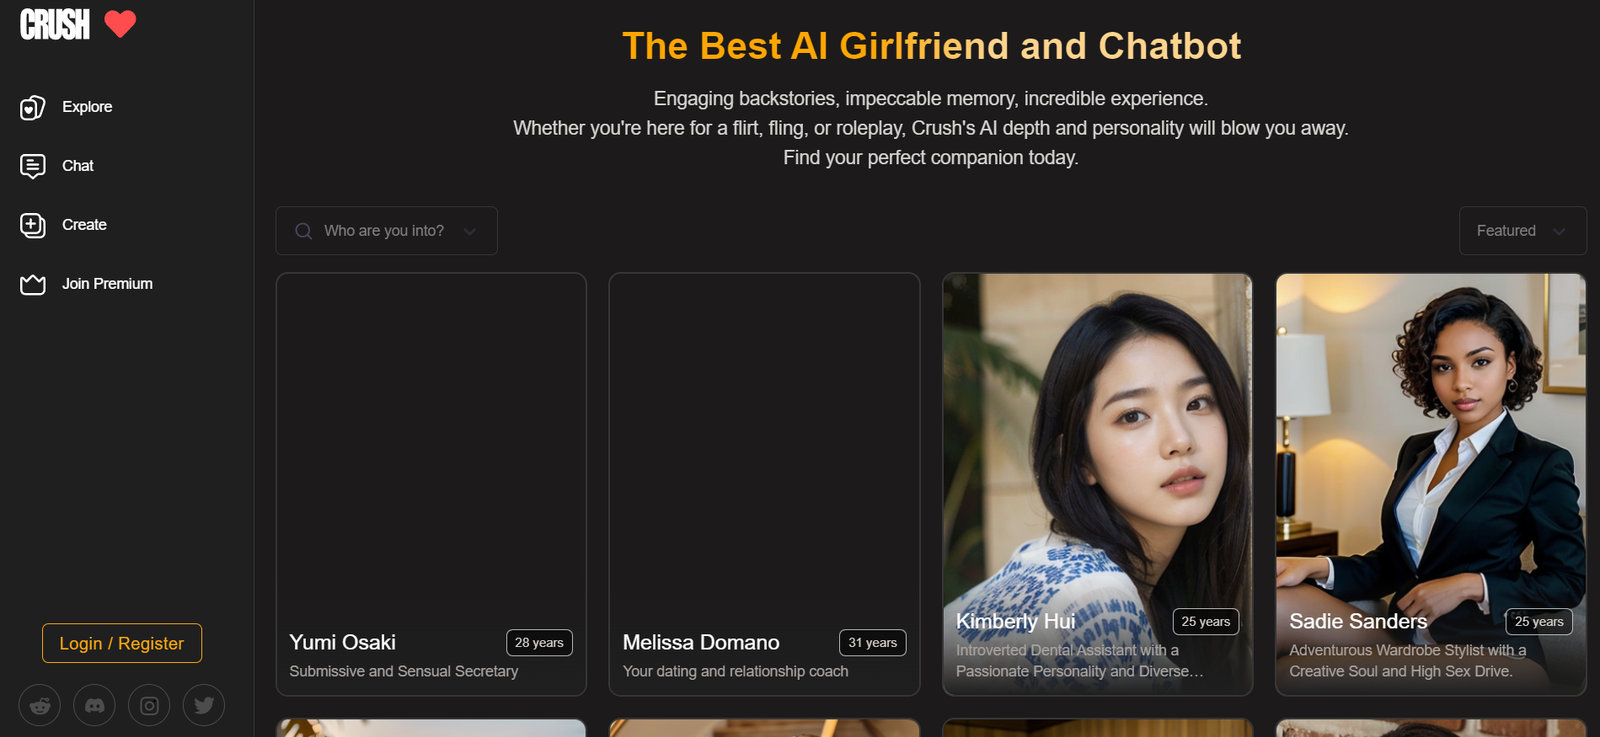Open Kimberly Hui's profile card

pos(1097,484)
